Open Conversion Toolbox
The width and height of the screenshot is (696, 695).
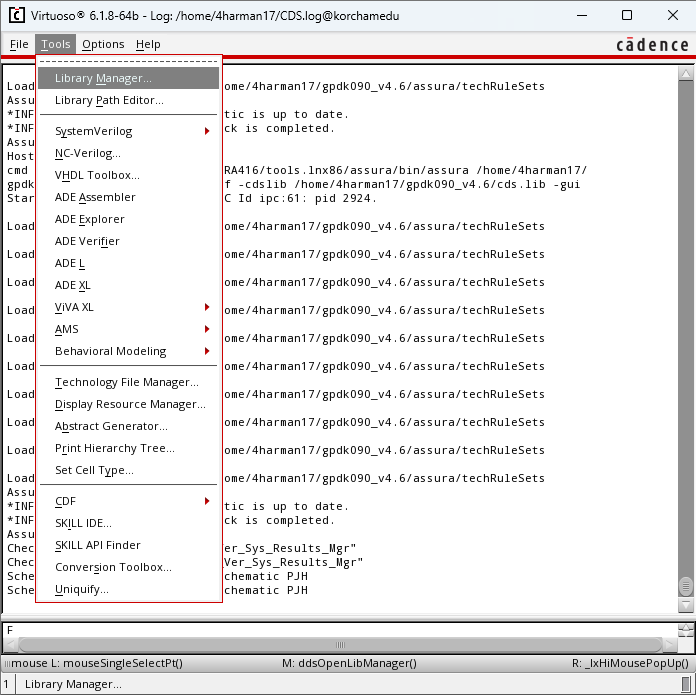coord(128,567)
